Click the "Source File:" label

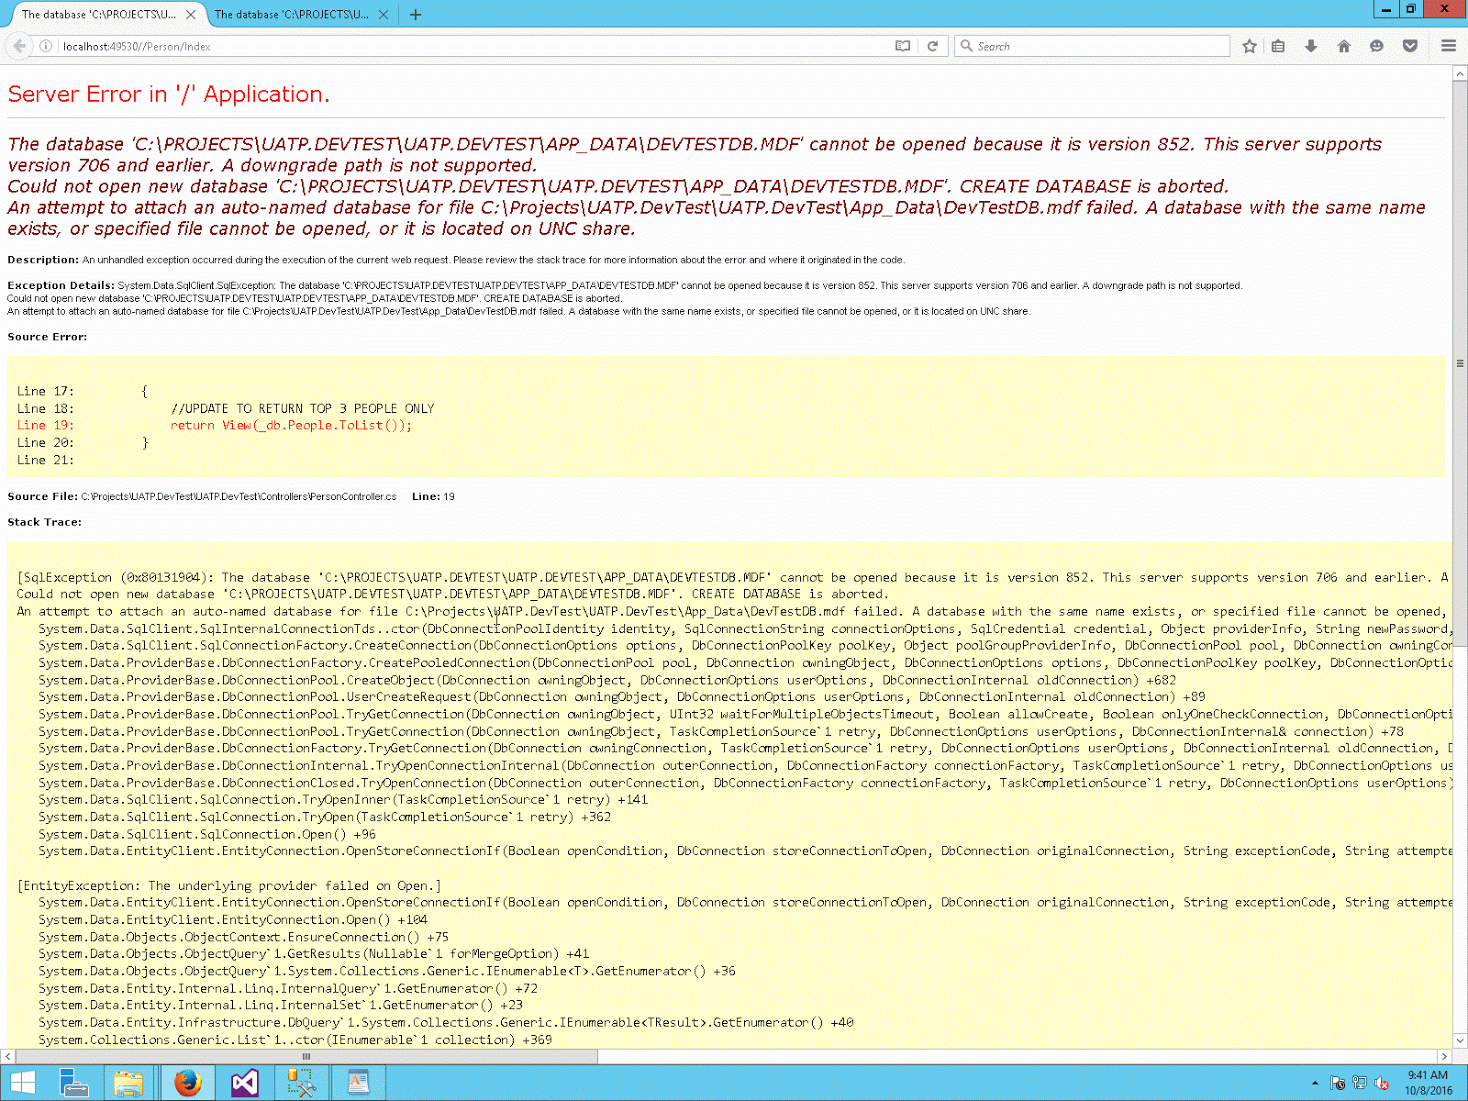pyautogui.click(x=42, y=497)
